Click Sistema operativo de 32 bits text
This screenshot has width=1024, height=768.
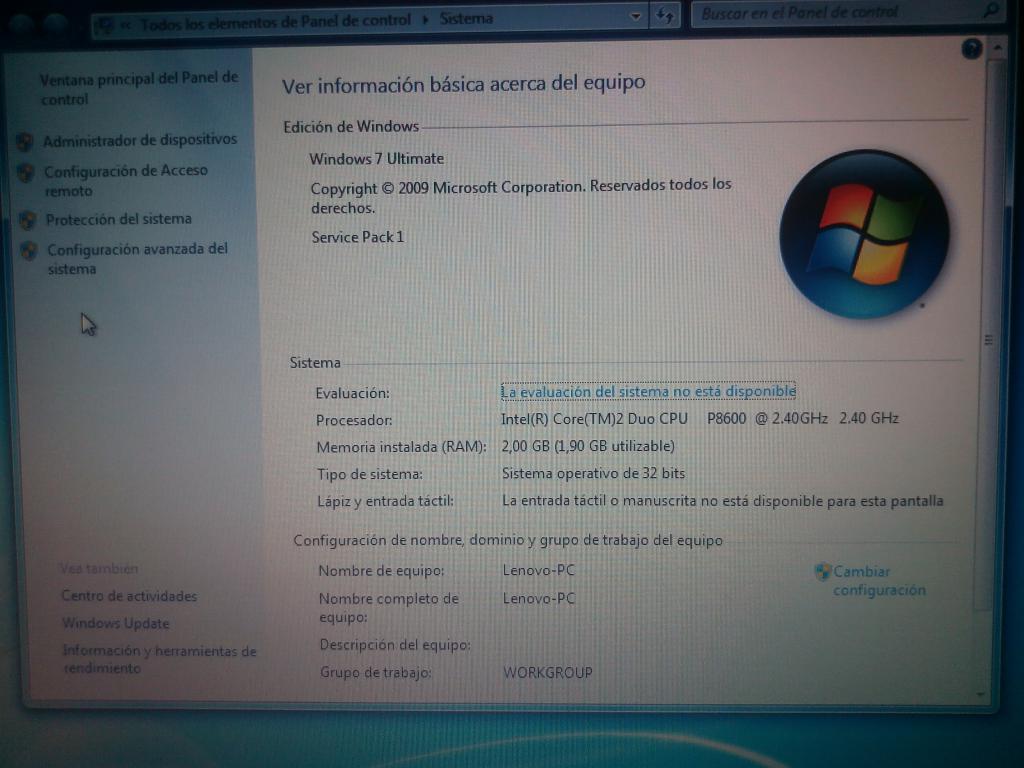point(593,473)
